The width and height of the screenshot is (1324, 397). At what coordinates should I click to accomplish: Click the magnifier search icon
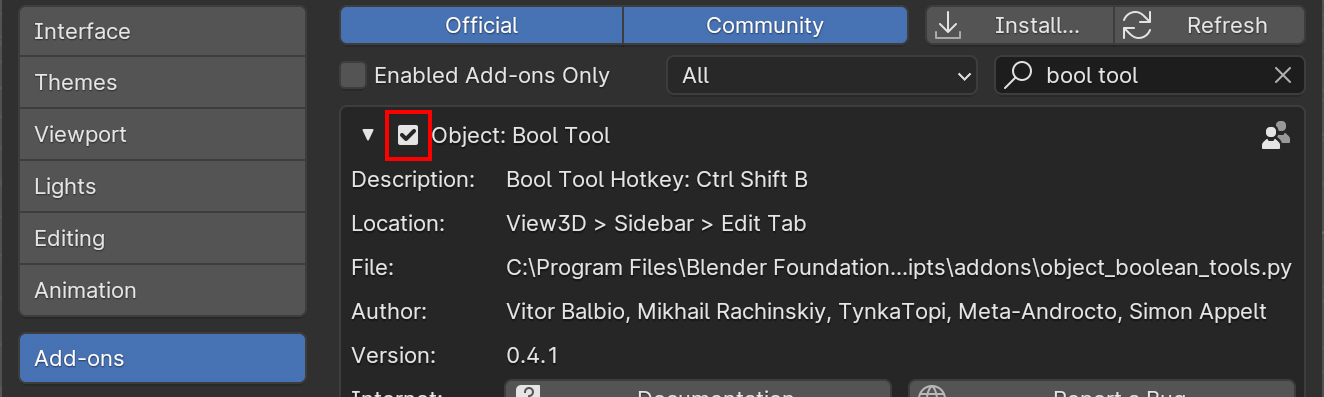coord(1018,75)
